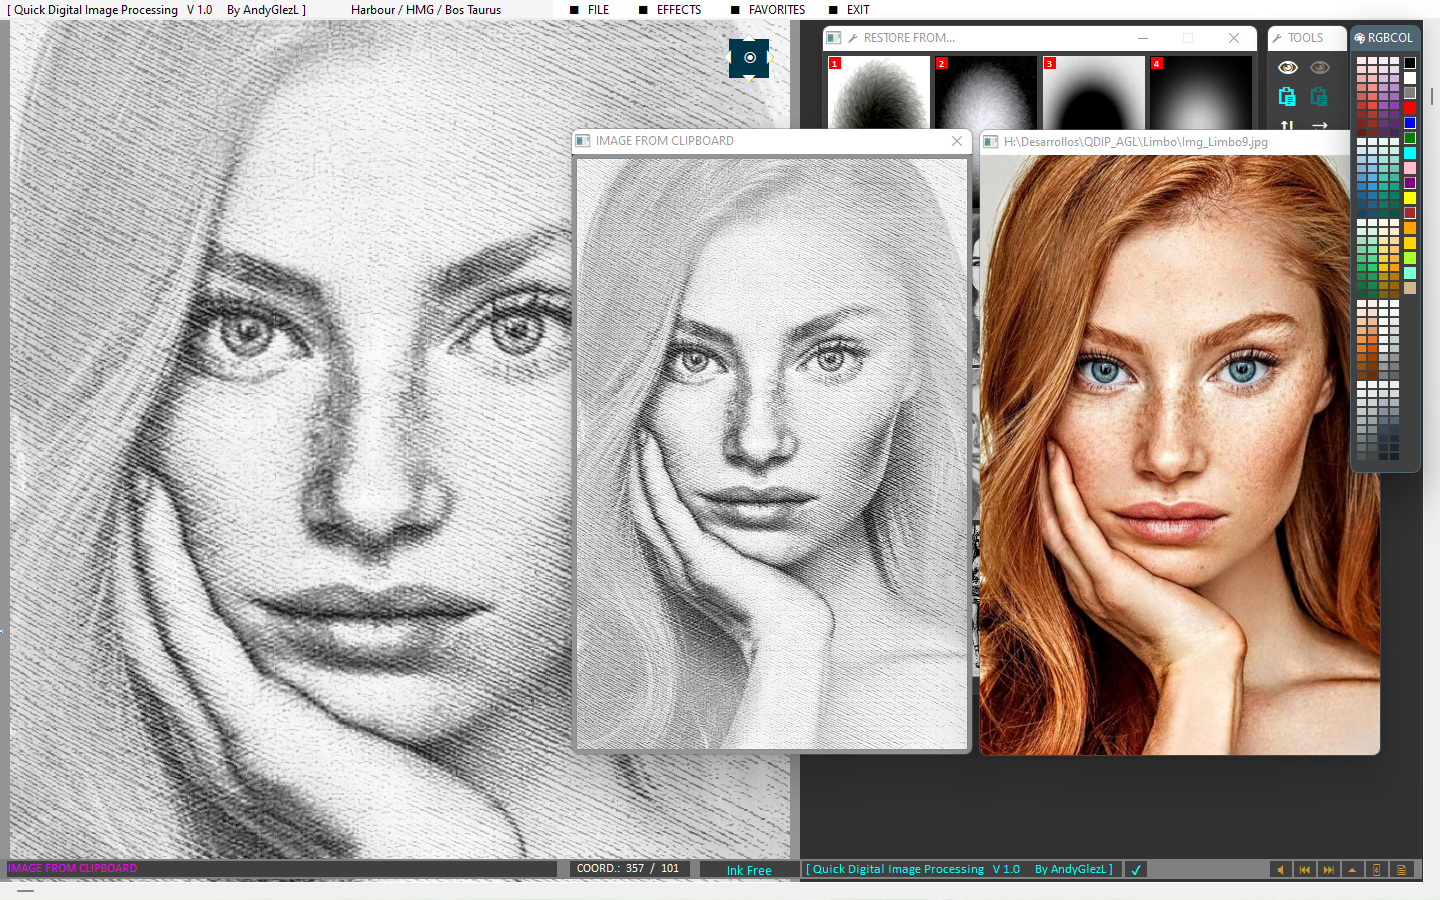The width and height of the screenshot is (1440, 900).
Task: Jump to first with skip-back icon
Action: pos(1304,870)
